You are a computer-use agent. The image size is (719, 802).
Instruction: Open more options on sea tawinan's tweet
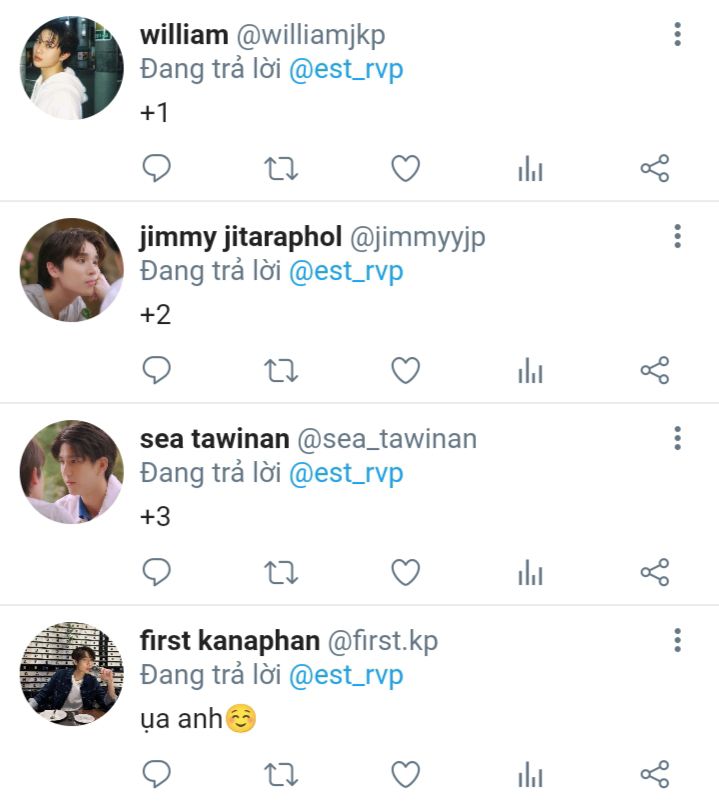pos(678,438)
